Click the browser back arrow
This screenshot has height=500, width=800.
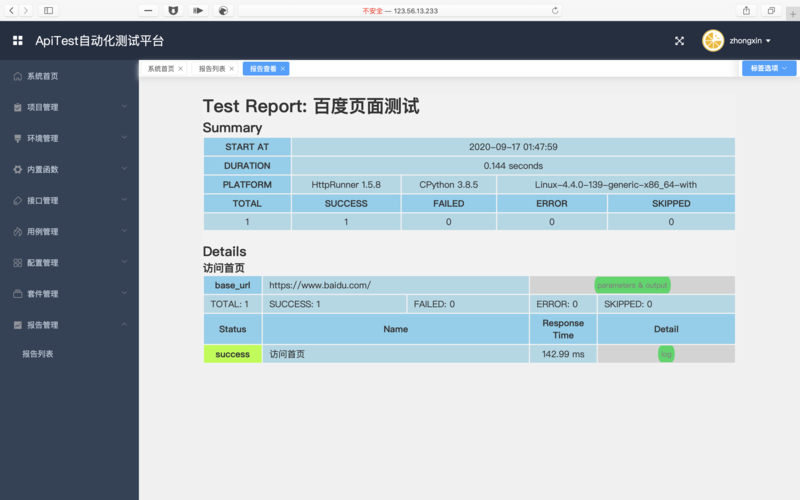point(12,10)
